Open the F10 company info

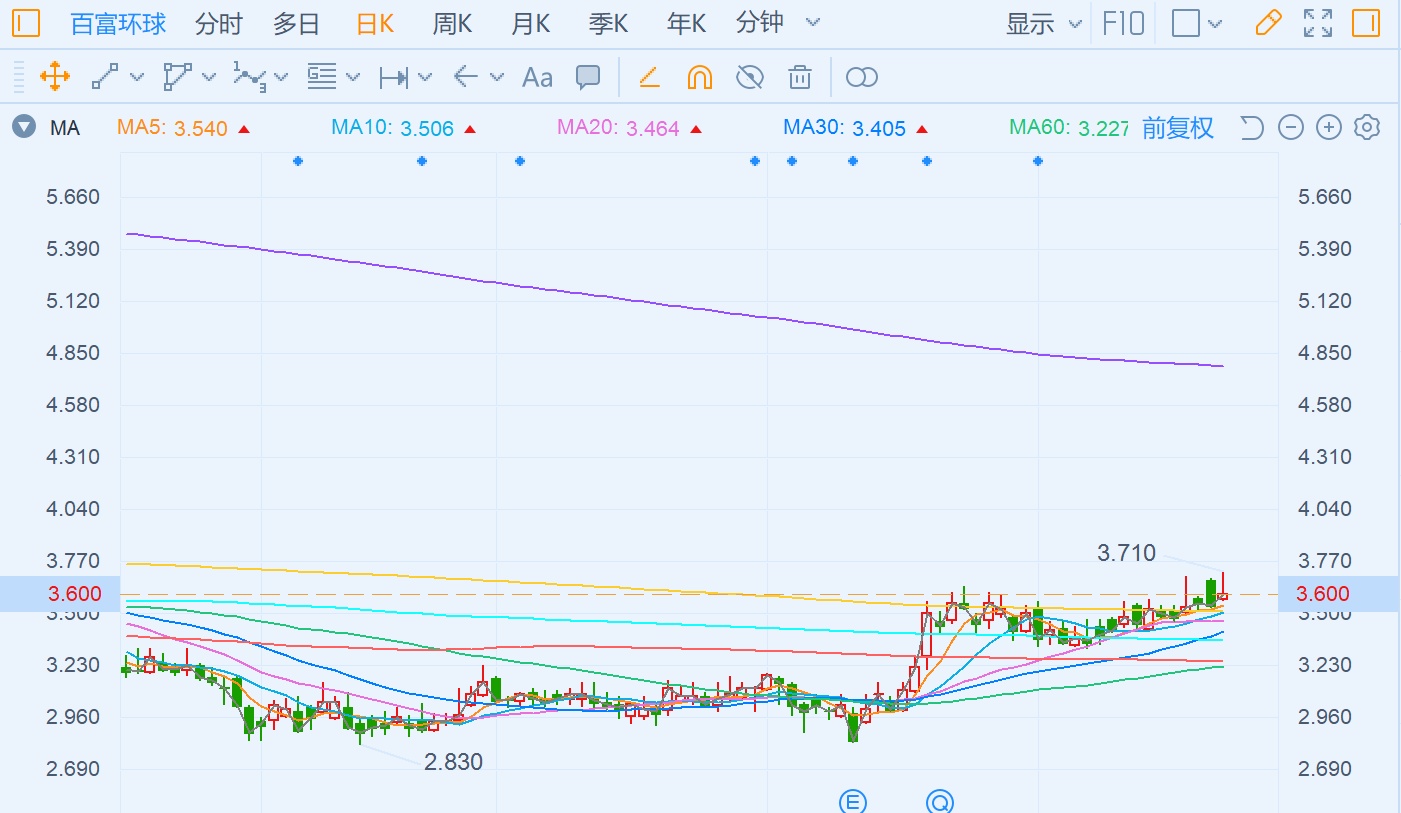coord(1123,23)
